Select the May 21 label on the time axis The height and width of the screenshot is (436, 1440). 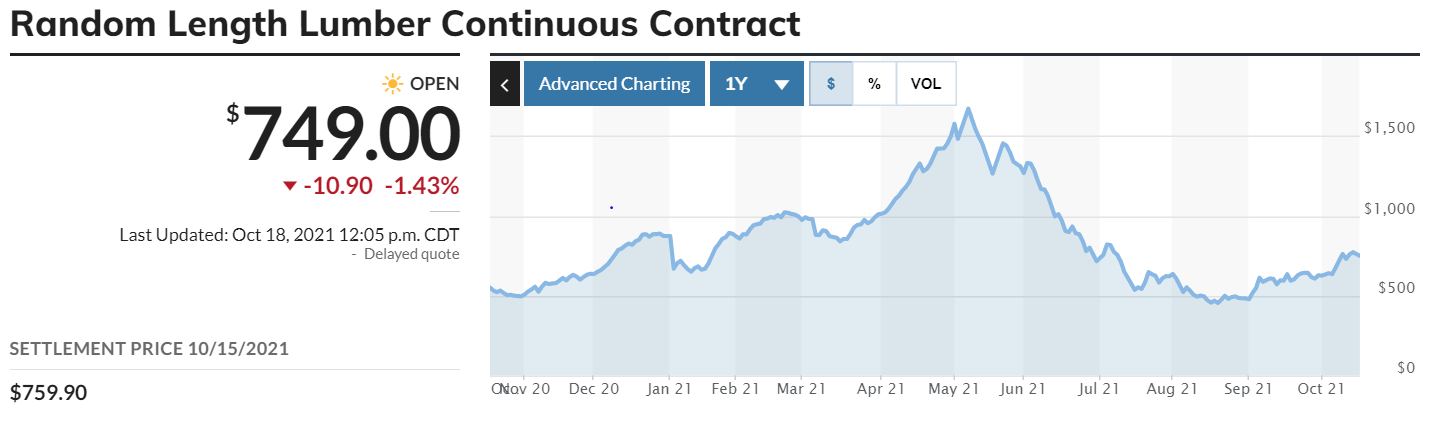[x=953, y=388]
